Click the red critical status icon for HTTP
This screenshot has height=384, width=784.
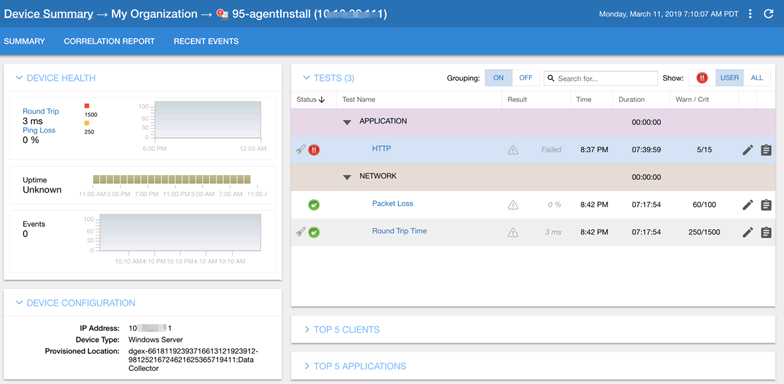point(314,150)
